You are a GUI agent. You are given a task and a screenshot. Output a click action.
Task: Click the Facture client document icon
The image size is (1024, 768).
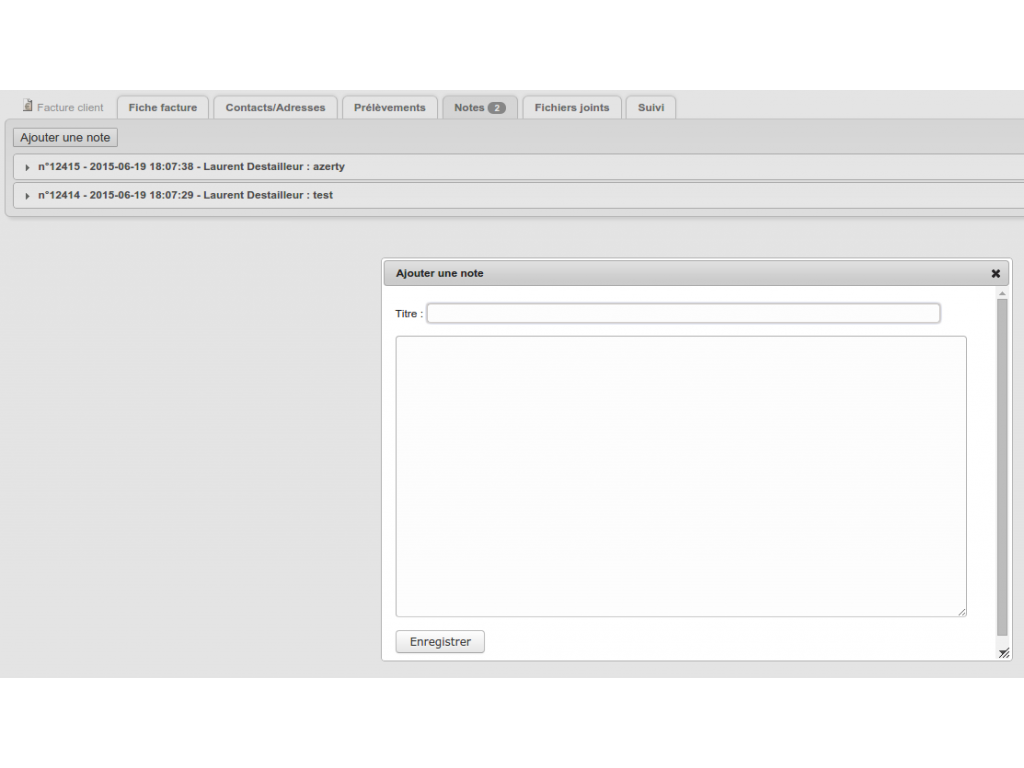(27, 105)
